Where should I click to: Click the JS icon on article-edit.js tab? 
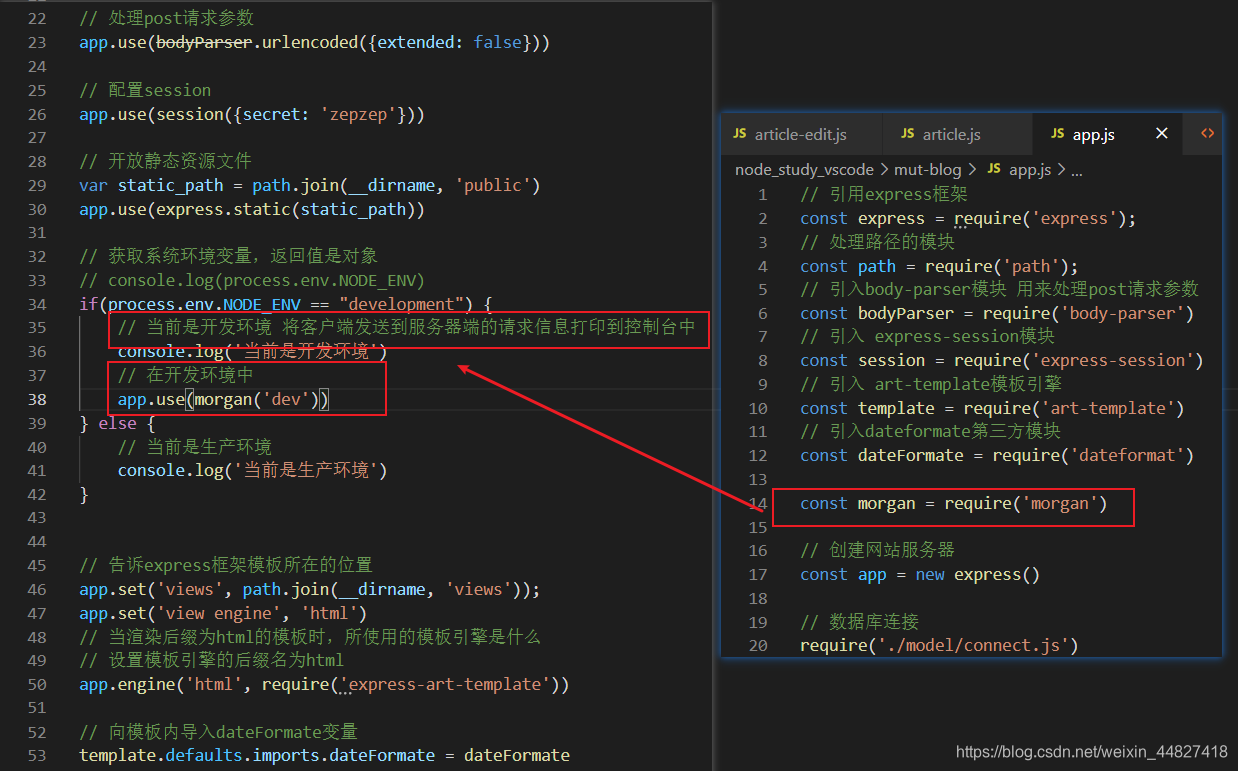pos(740,134)
